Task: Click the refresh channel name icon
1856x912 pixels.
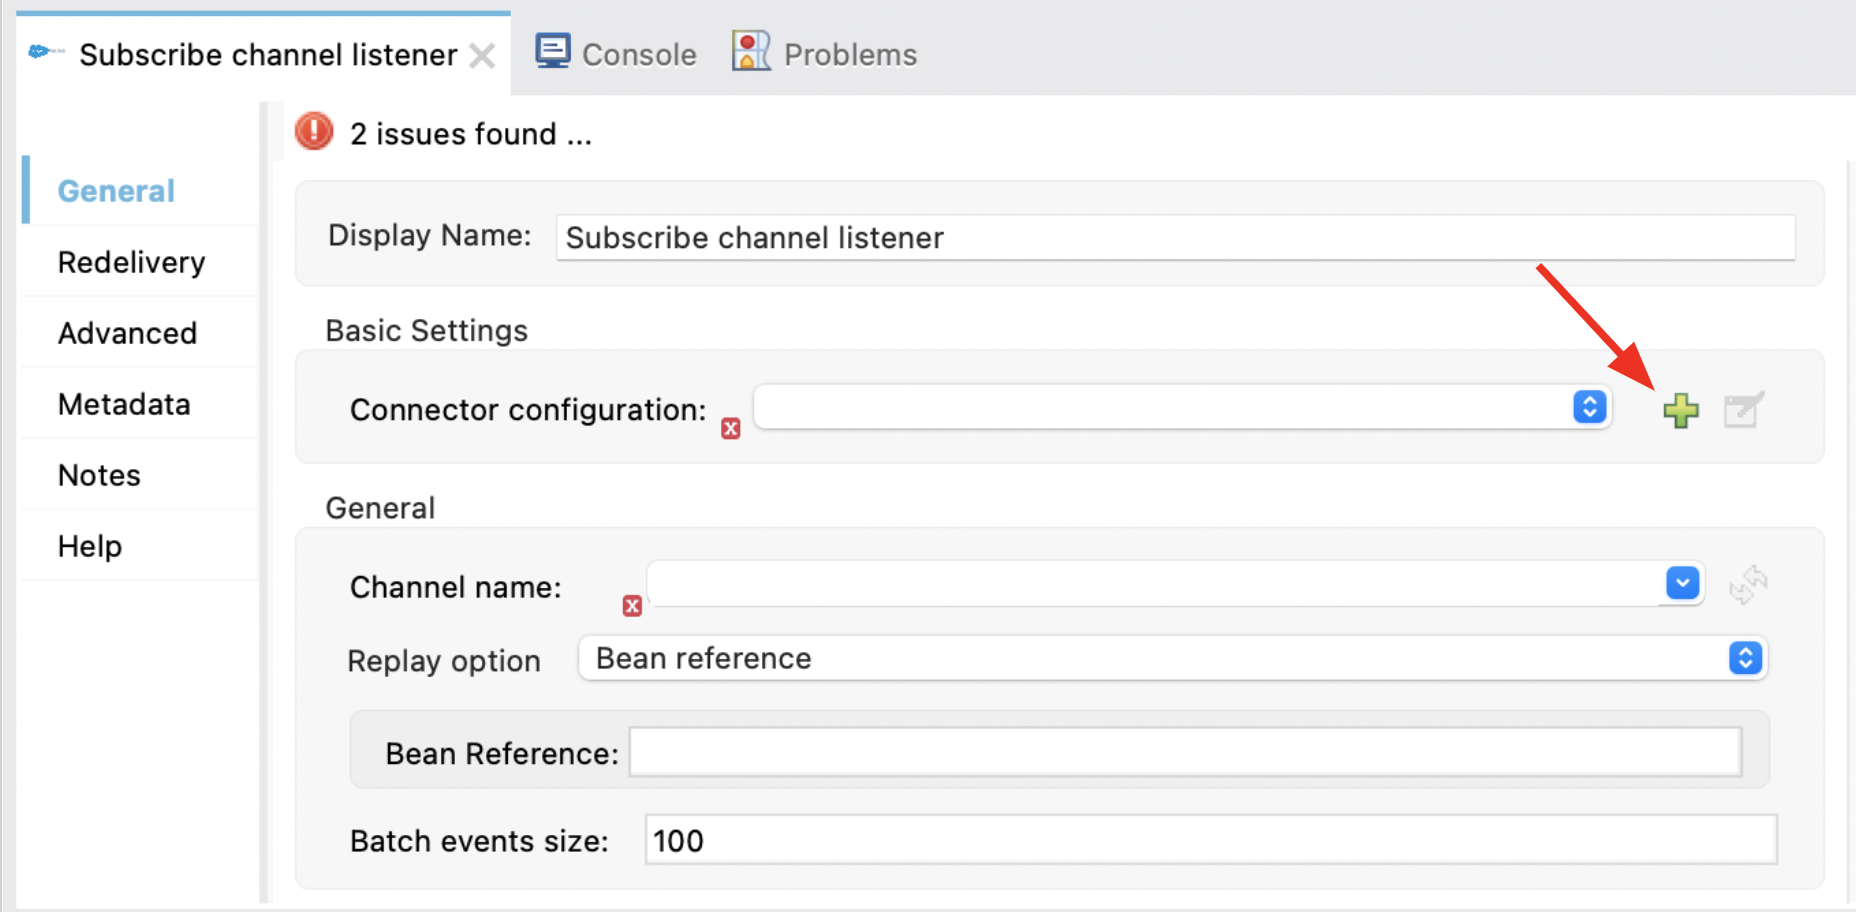Action: coord(1748,585)
